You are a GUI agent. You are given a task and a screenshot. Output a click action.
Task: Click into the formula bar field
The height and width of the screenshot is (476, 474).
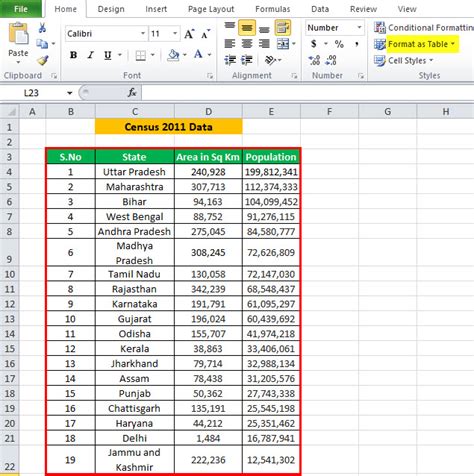pyautogui.click(x=308, y=93)
